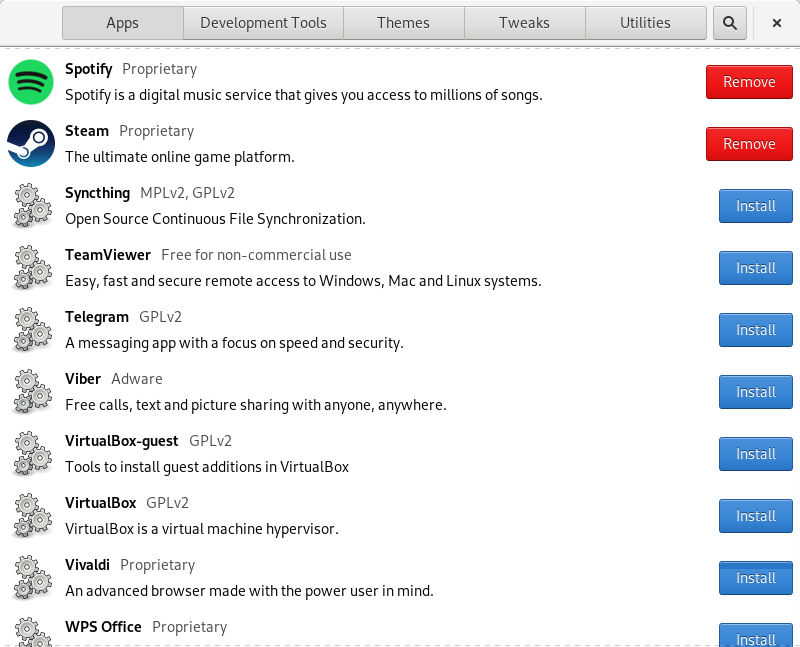The width and height of the screenshot is (800, 647).
Task: Install the Vivaldi browser
Action: coord(756,578)
